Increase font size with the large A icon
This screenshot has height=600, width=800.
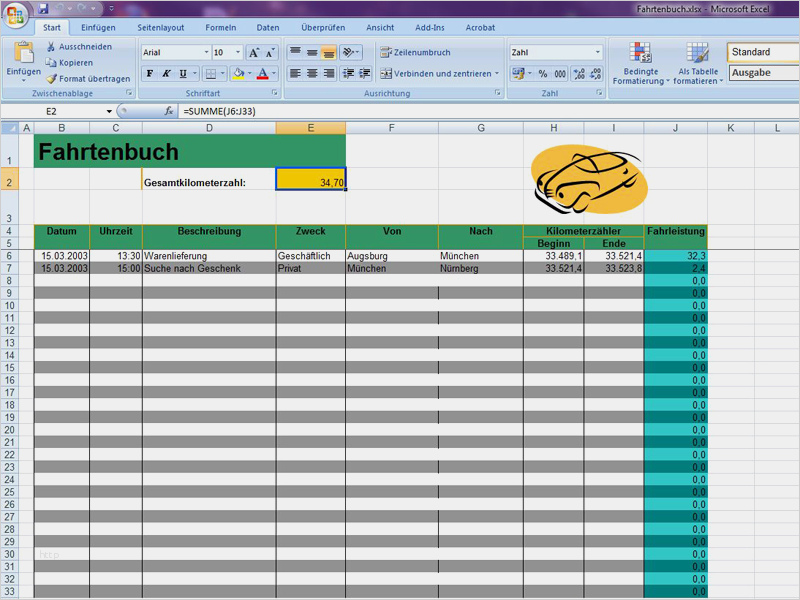click(254, 52)
